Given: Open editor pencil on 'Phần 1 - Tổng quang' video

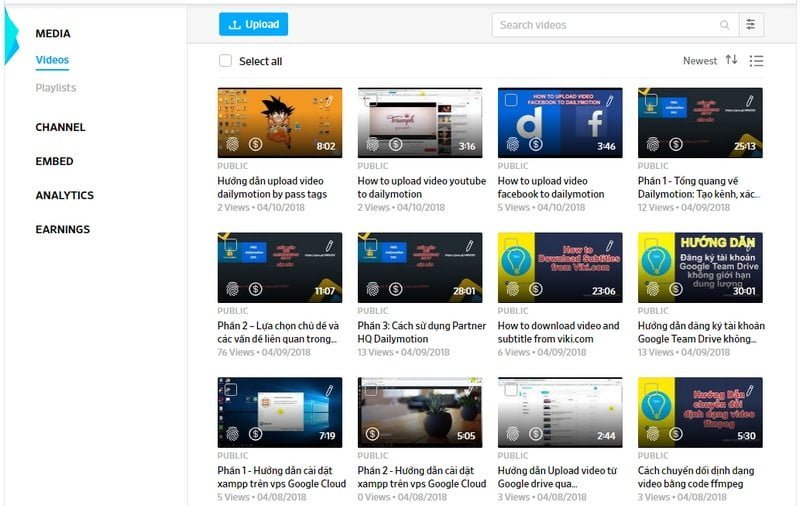Looking at the screenshot, I should tap(749, 100).
